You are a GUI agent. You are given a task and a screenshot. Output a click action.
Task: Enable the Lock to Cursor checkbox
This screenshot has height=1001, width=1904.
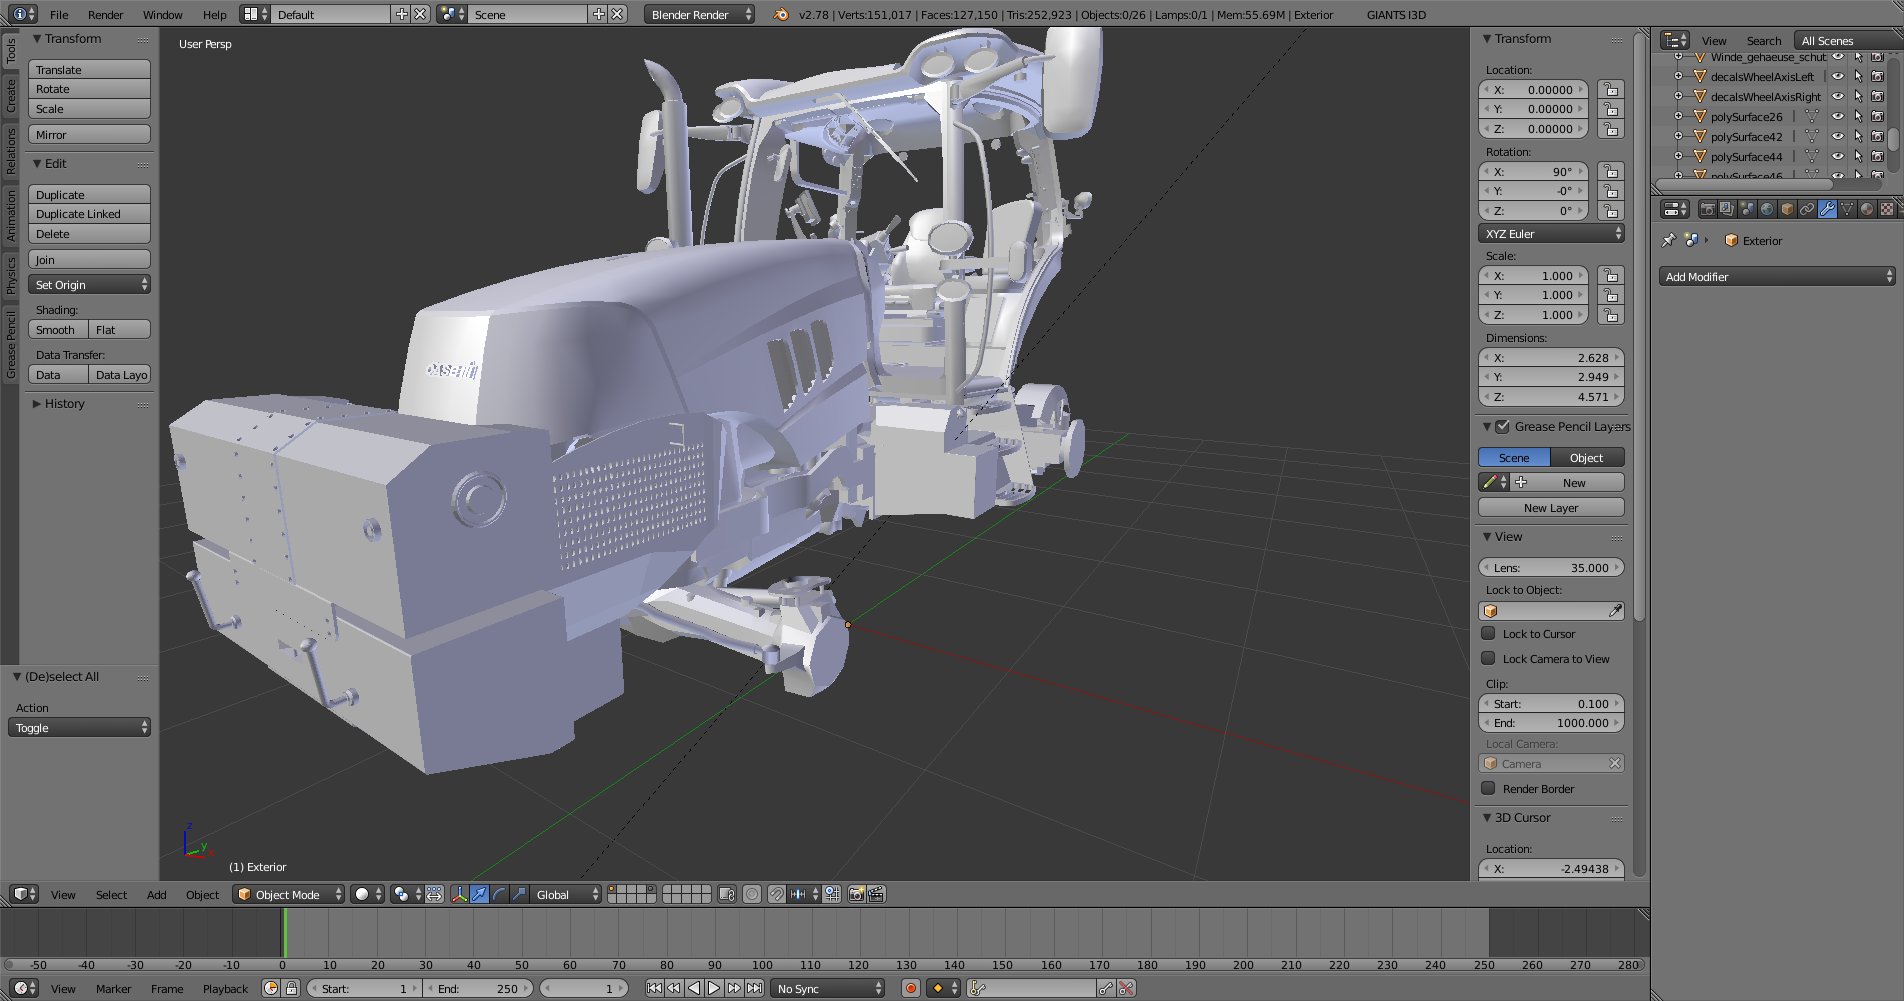click(1488, 634)
